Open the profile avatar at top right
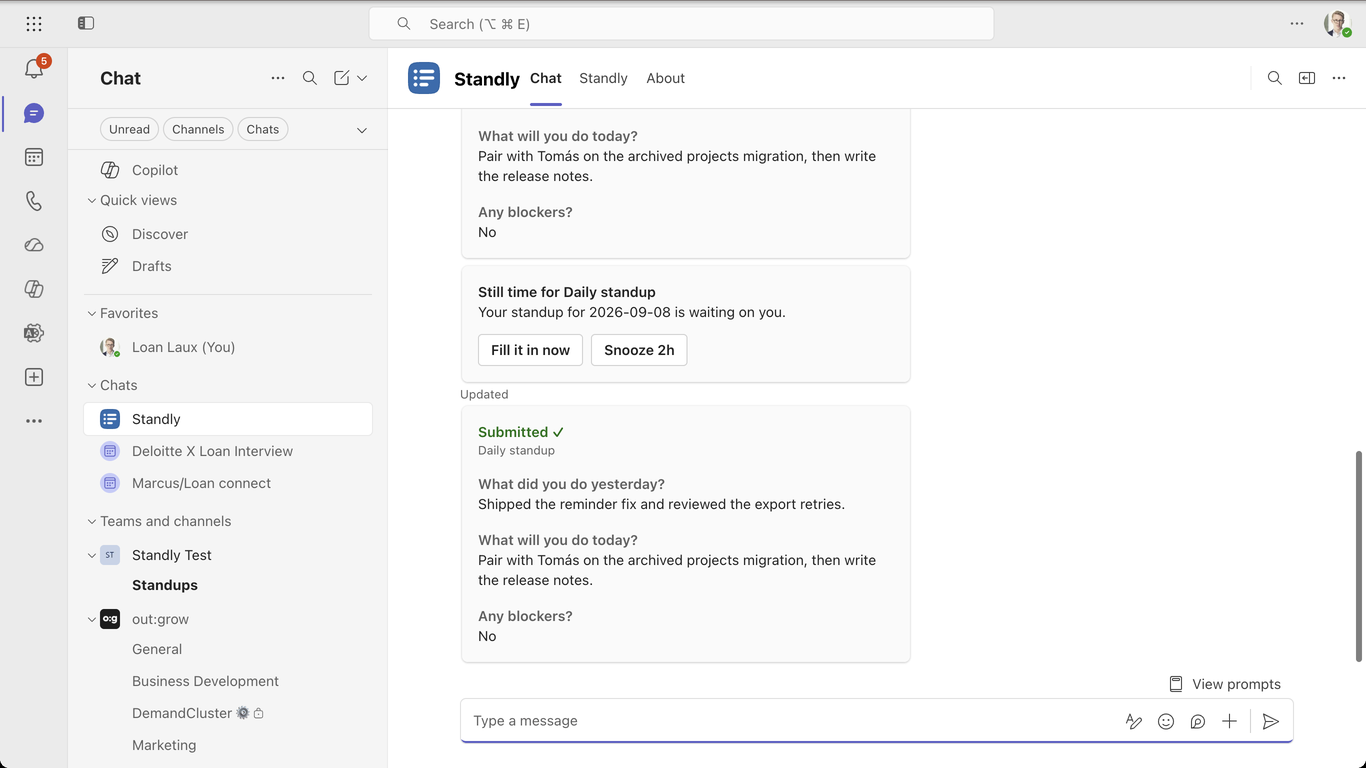 (1337, 24)
